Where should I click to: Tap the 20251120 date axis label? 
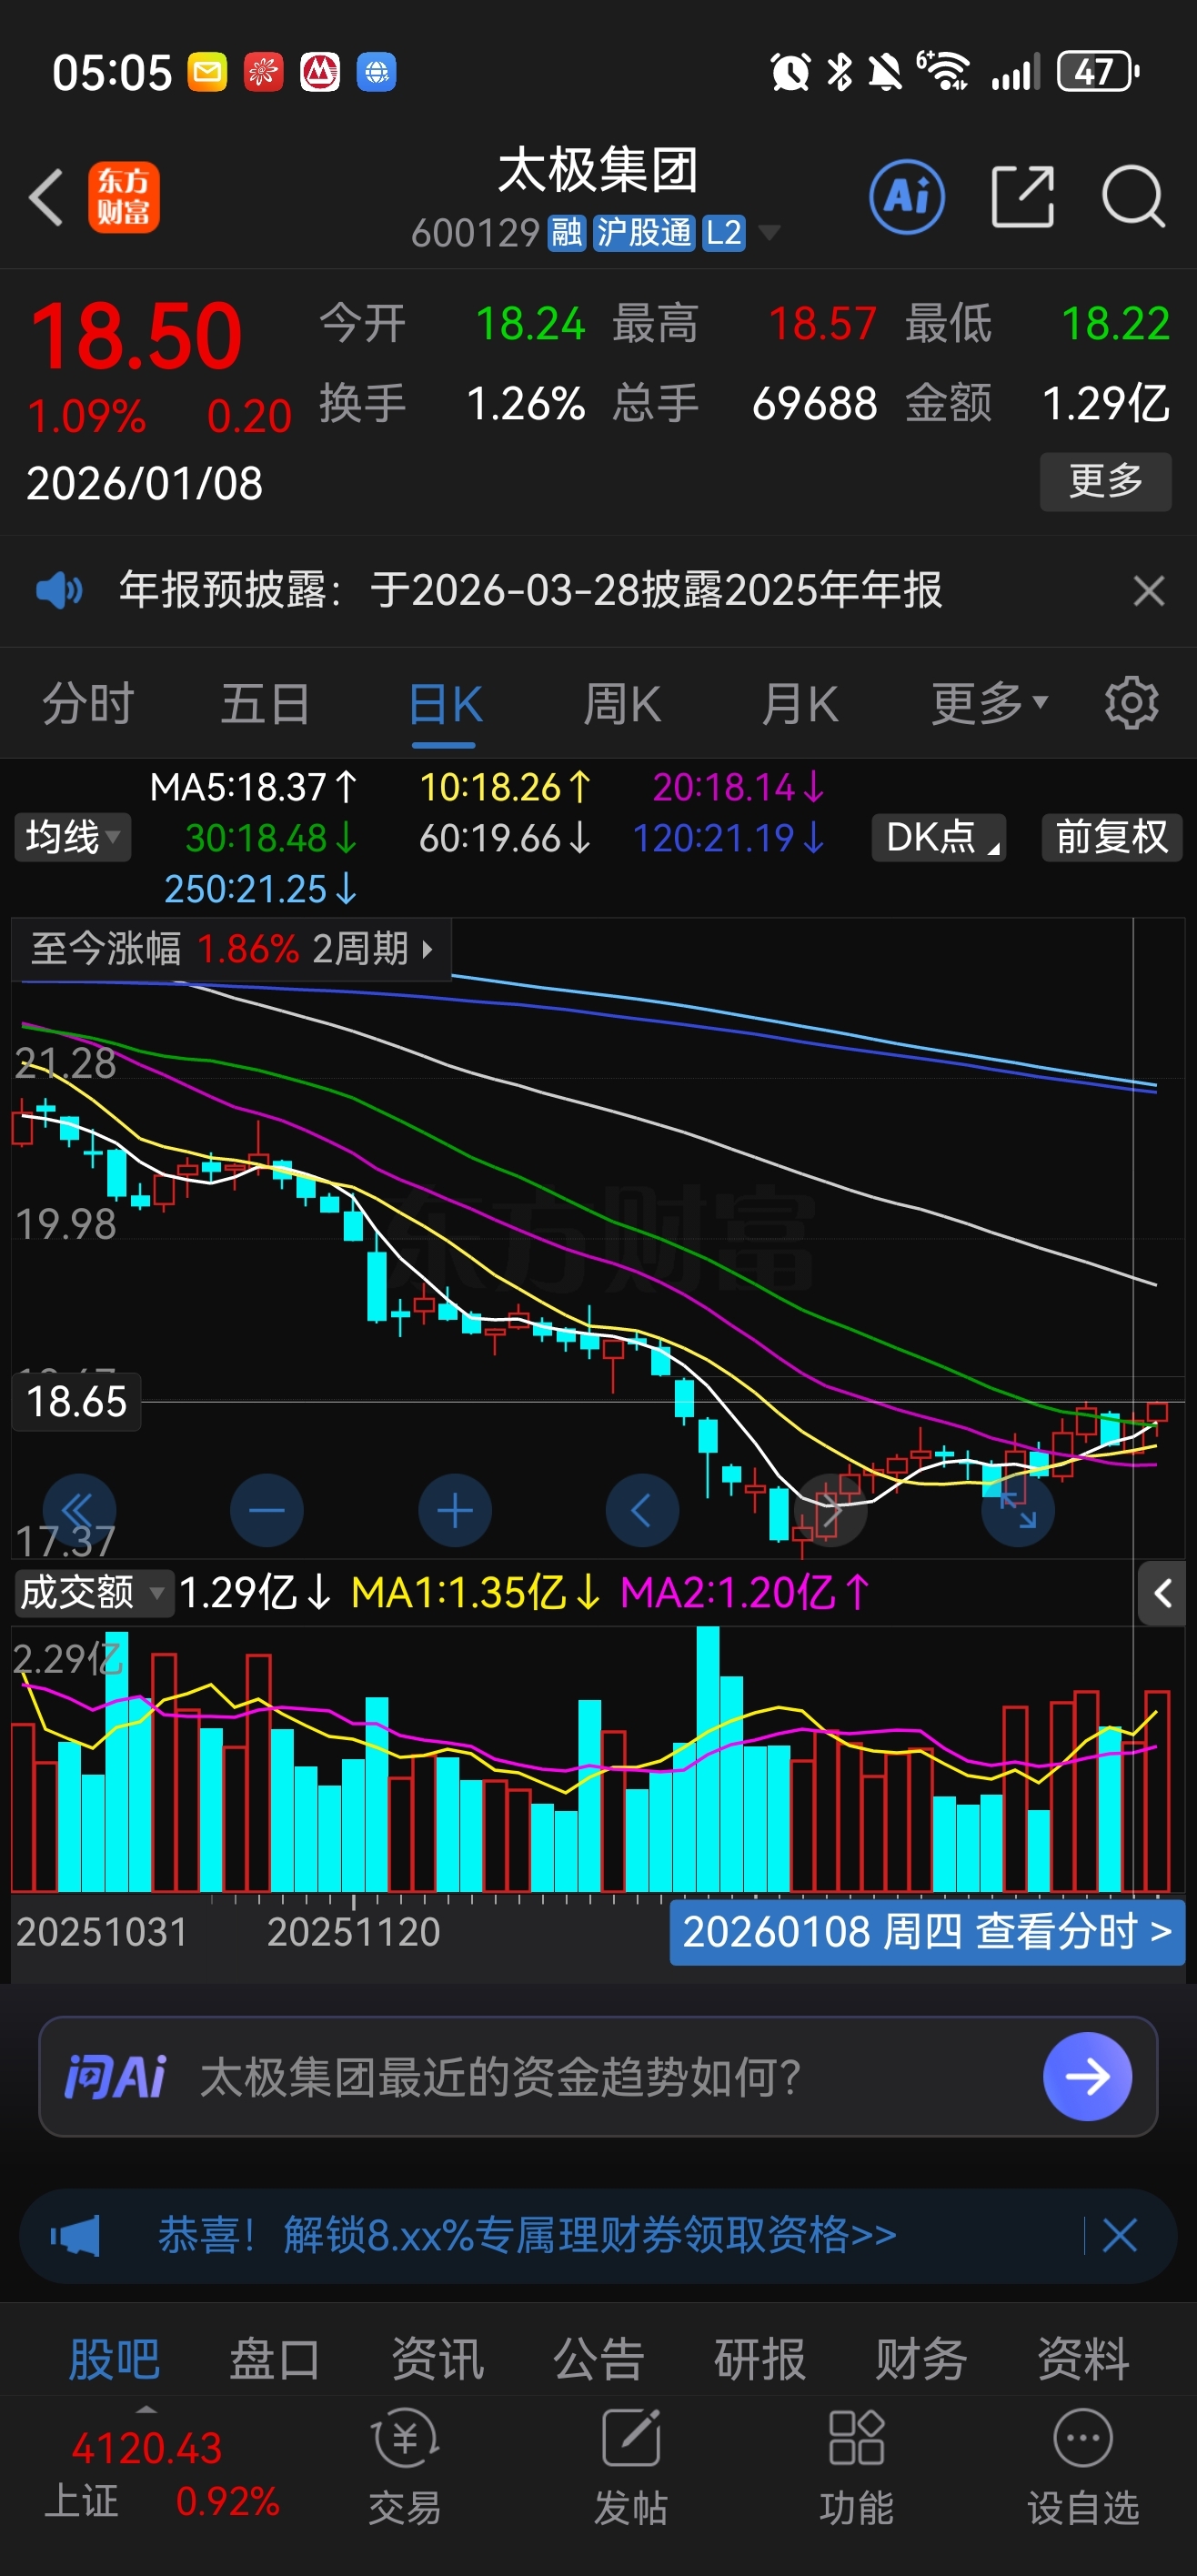tap(353, 1931)
